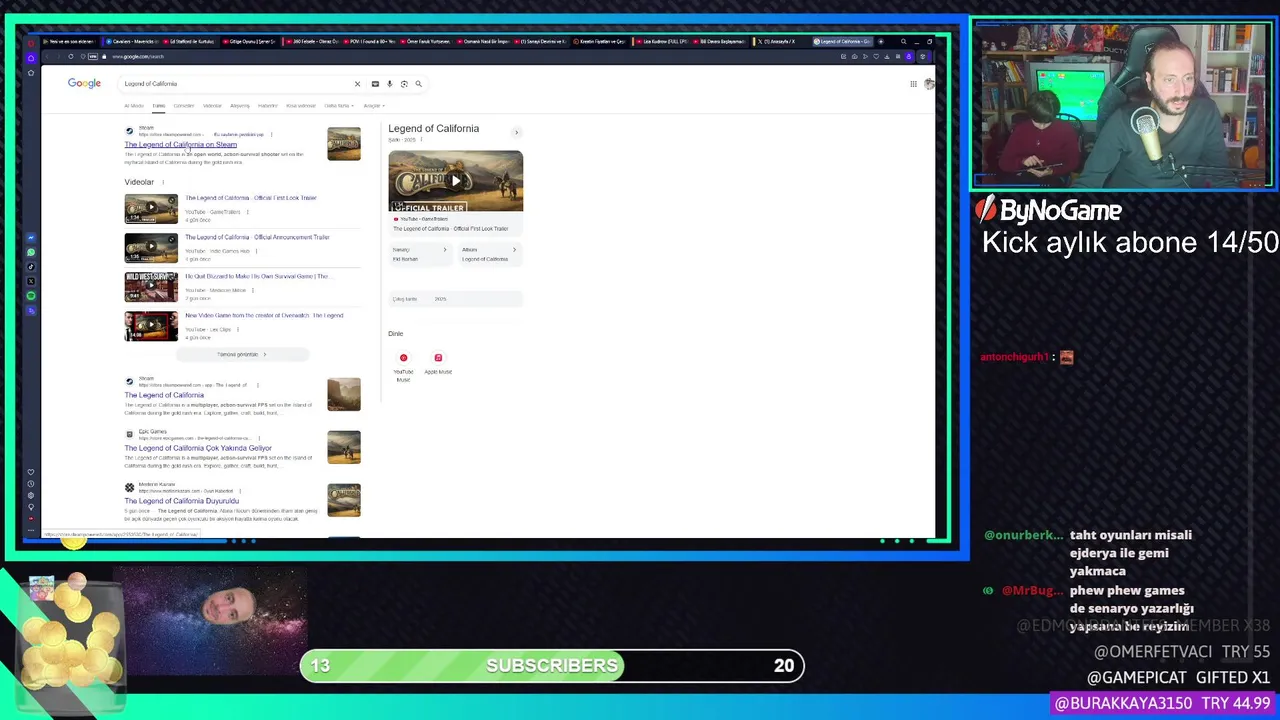
Task: Open TikTok in the browser sidebar
Action: pos(31,267)
